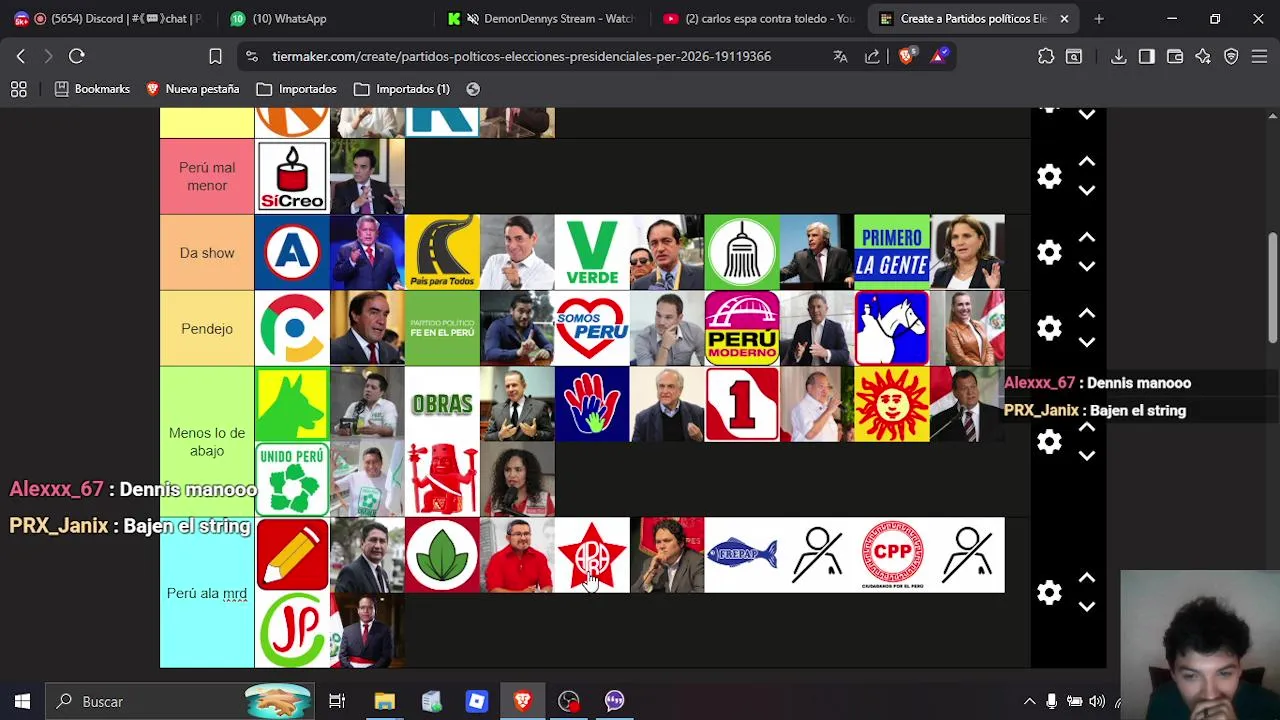This screenshot has width=1280, height=720.
Task: Click the taskbar Buscar search box
Action: click(181, 701)
